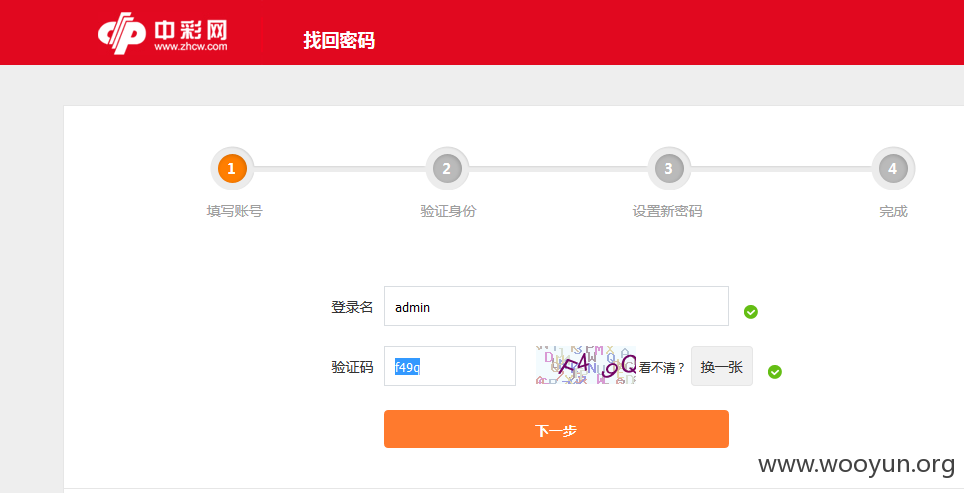Click the 看不清? text link
Image resolution: width=964 pixels, height=493 pixels.
tap(662, 368)
